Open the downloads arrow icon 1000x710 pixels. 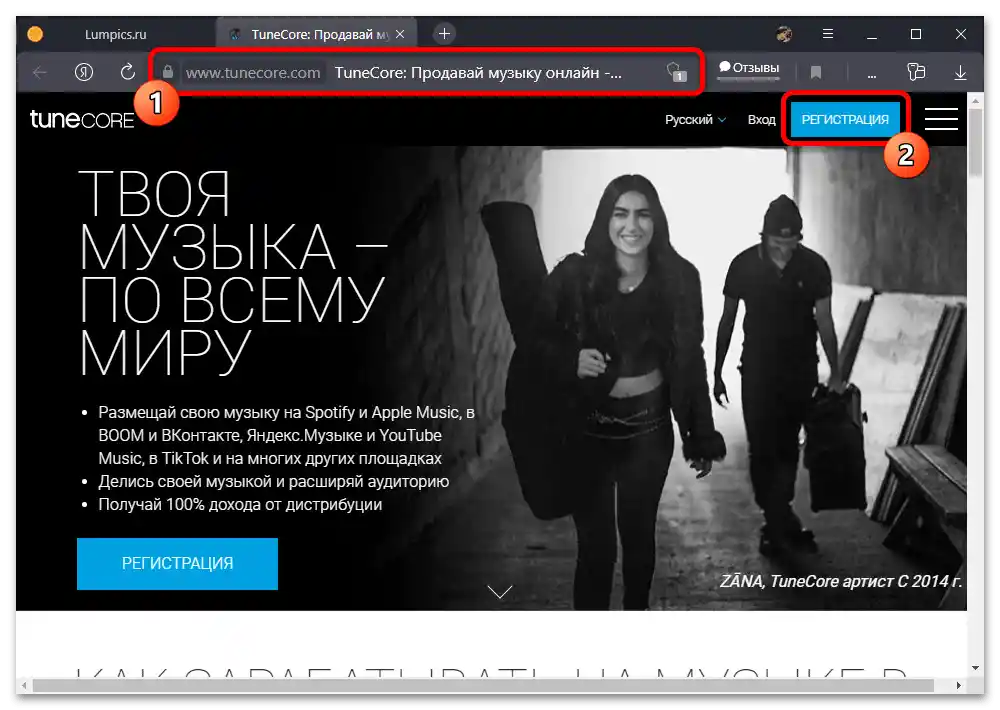(960, 73)
